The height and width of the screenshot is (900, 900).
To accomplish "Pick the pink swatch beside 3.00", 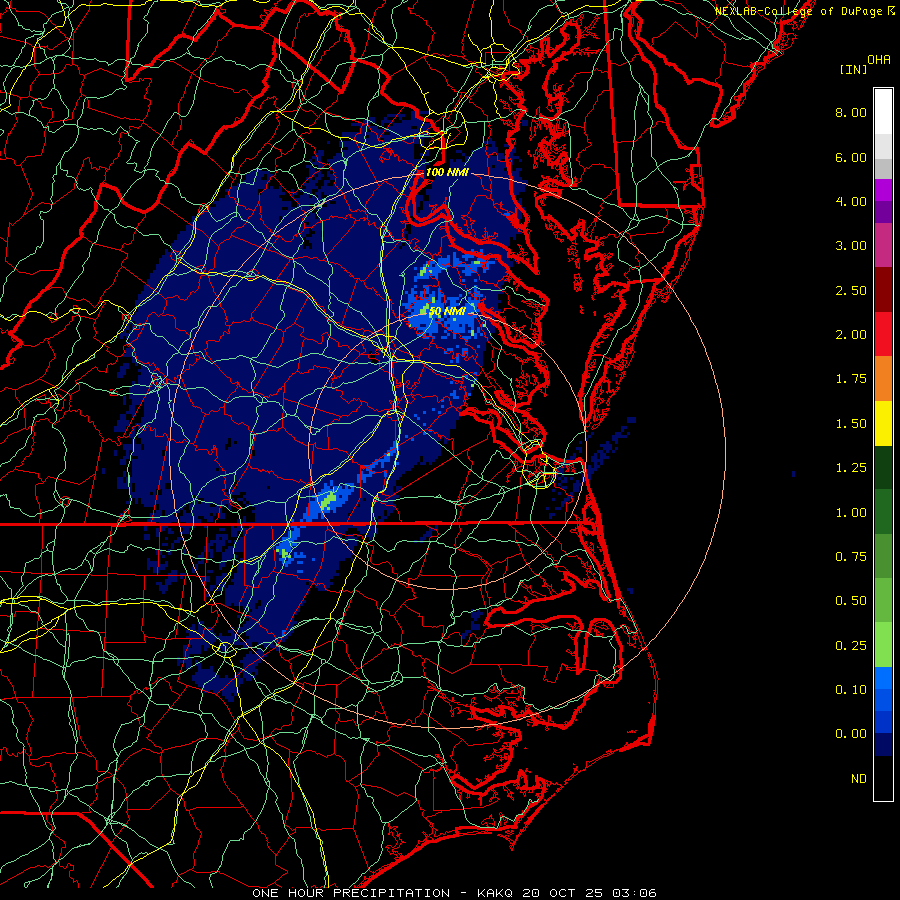I will 883,246.
